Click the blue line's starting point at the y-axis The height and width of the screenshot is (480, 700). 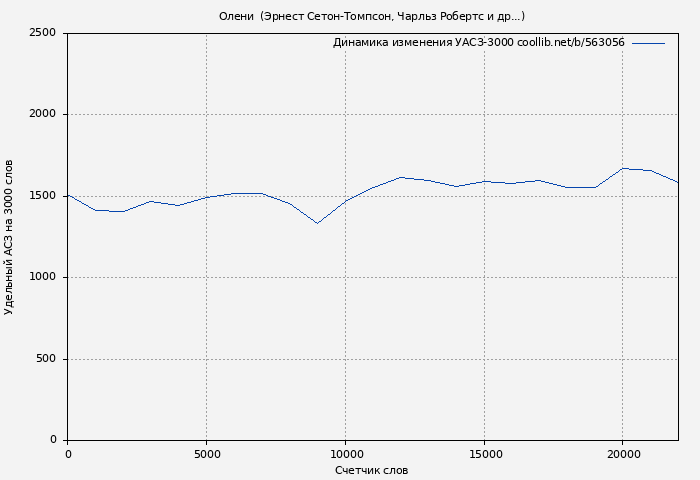[68, 195]
